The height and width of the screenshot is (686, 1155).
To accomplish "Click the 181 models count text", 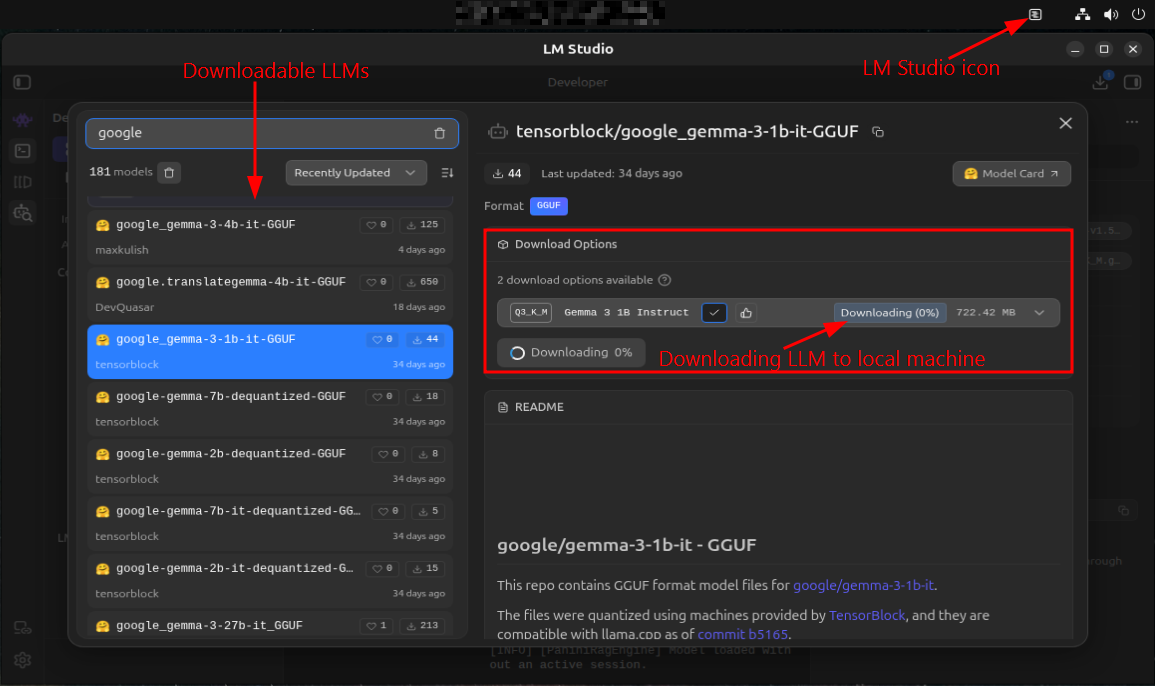I will [121, 172].
